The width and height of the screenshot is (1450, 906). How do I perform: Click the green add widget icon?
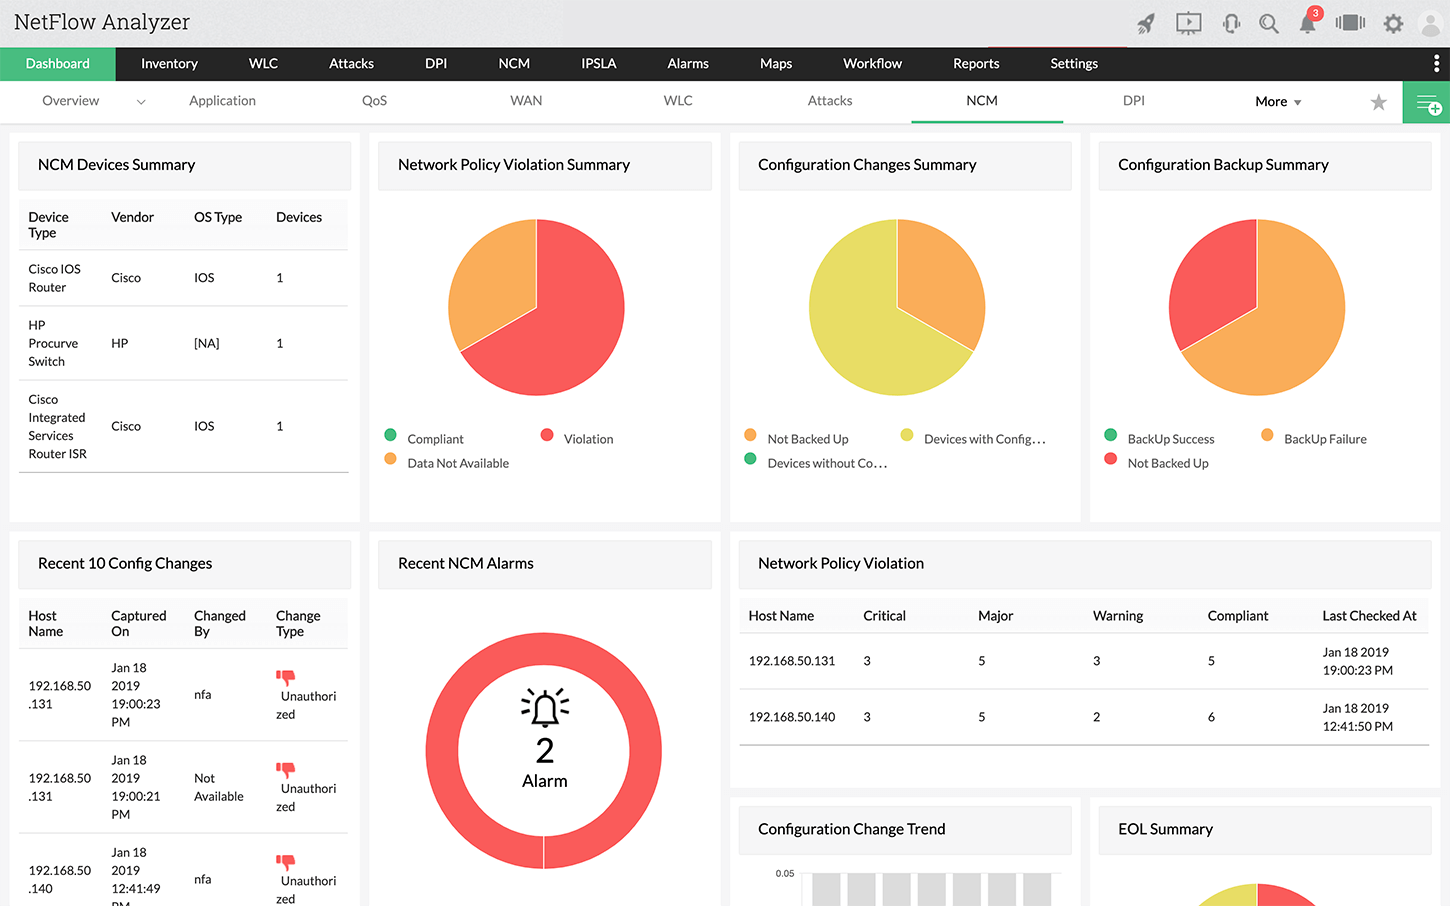point(1427,103)
